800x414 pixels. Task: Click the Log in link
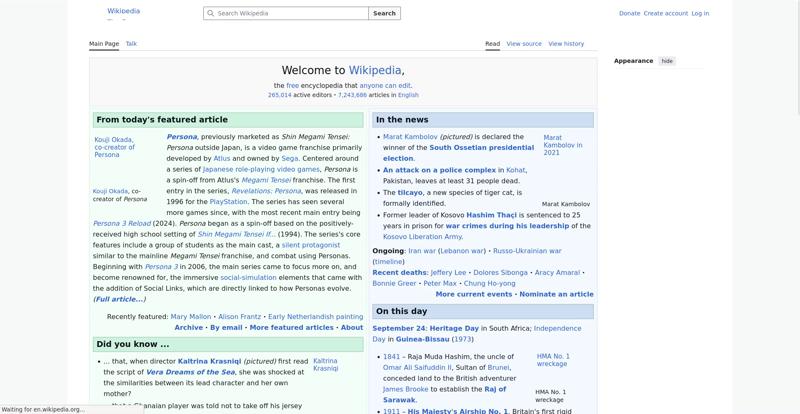[700, 13]
